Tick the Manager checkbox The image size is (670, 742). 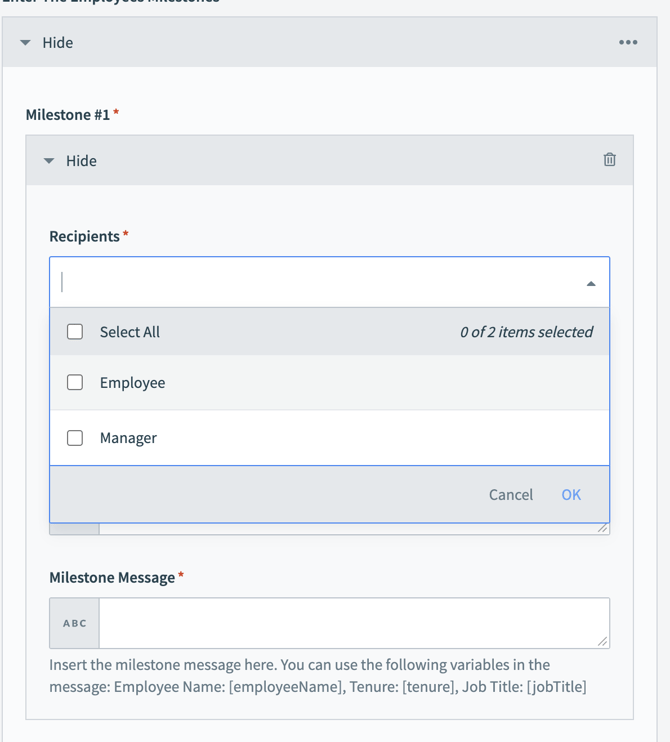[x=75, y=438]
